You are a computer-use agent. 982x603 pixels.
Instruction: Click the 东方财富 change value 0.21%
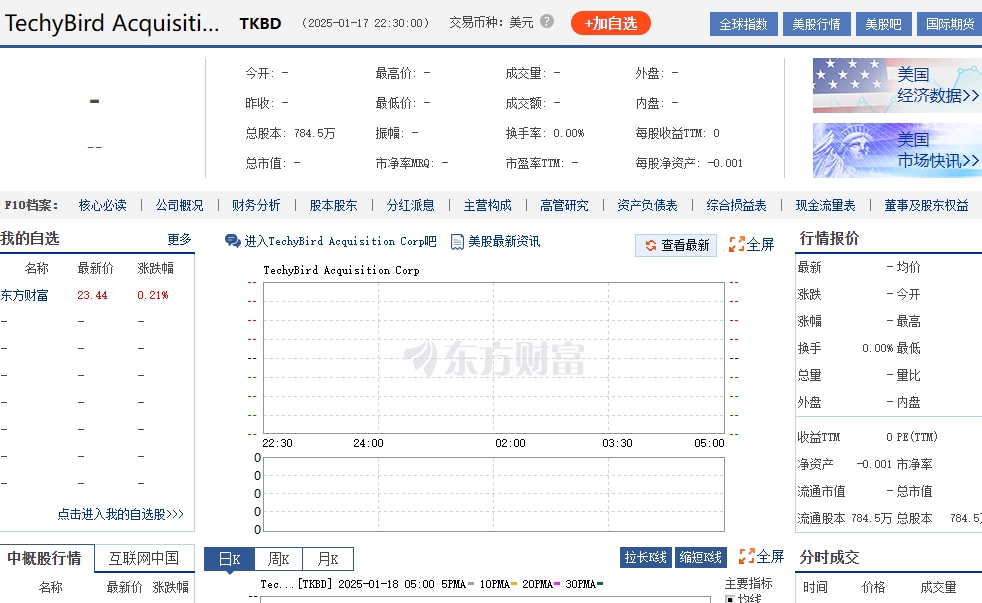pyautogui.click(x=153, y=295)
